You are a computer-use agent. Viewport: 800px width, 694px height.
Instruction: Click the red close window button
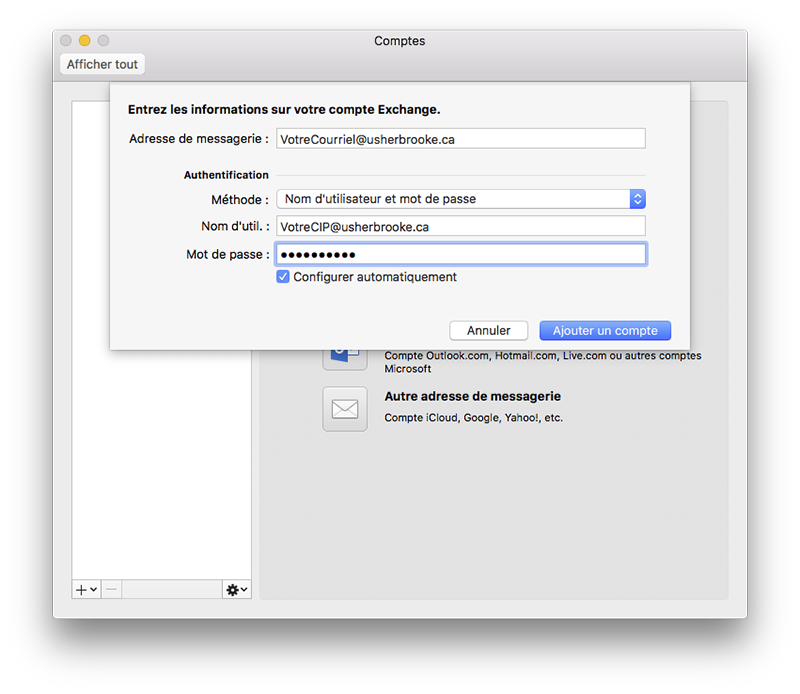(x=66, y=41)
